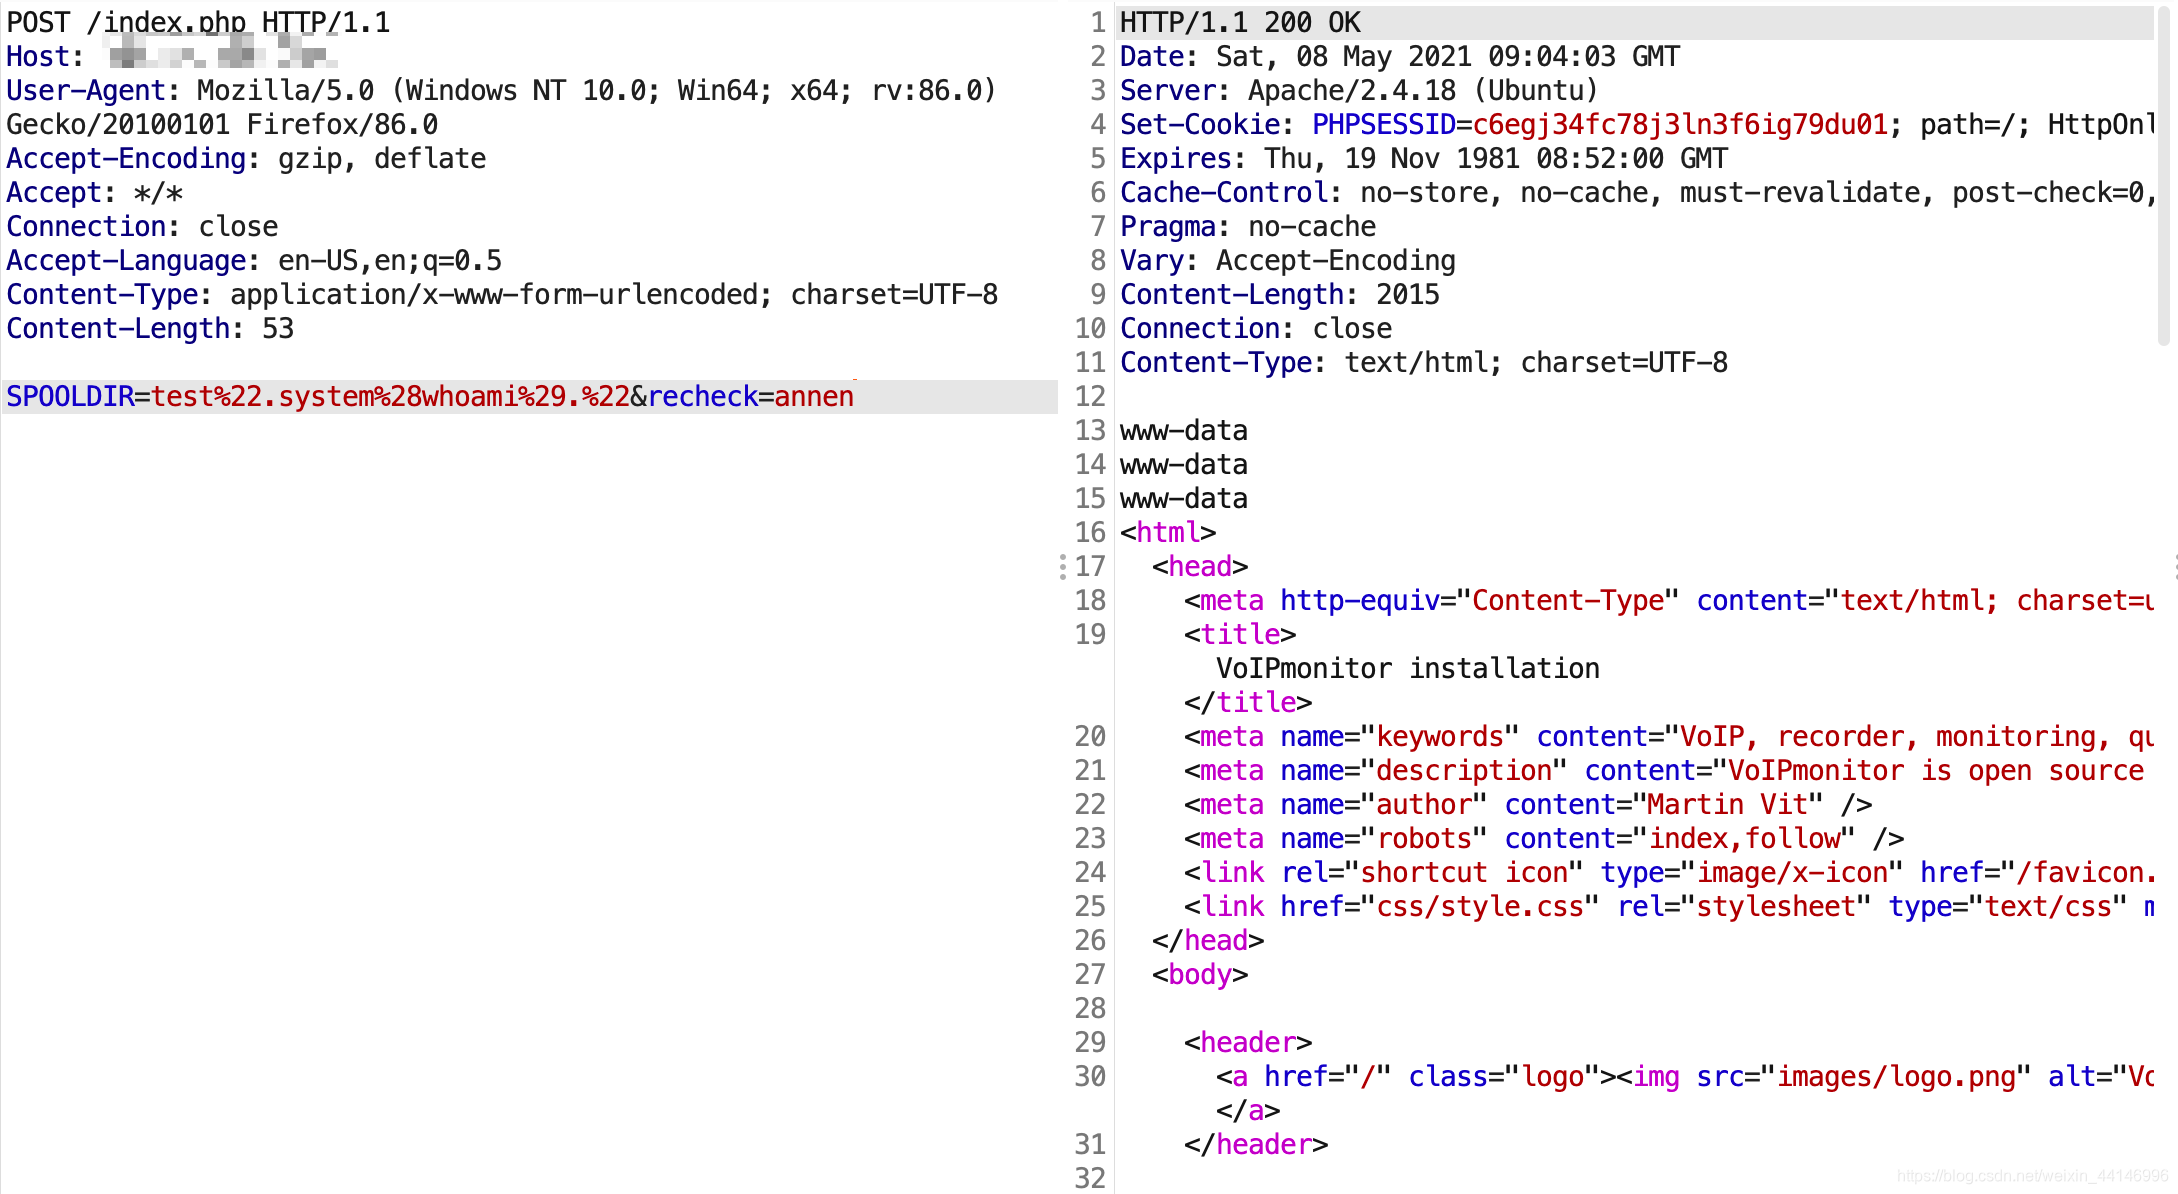This screenshot has width=2178, height=1194.
Task: Select the PHPSESSID cookie value
Action: [1680, 124]
